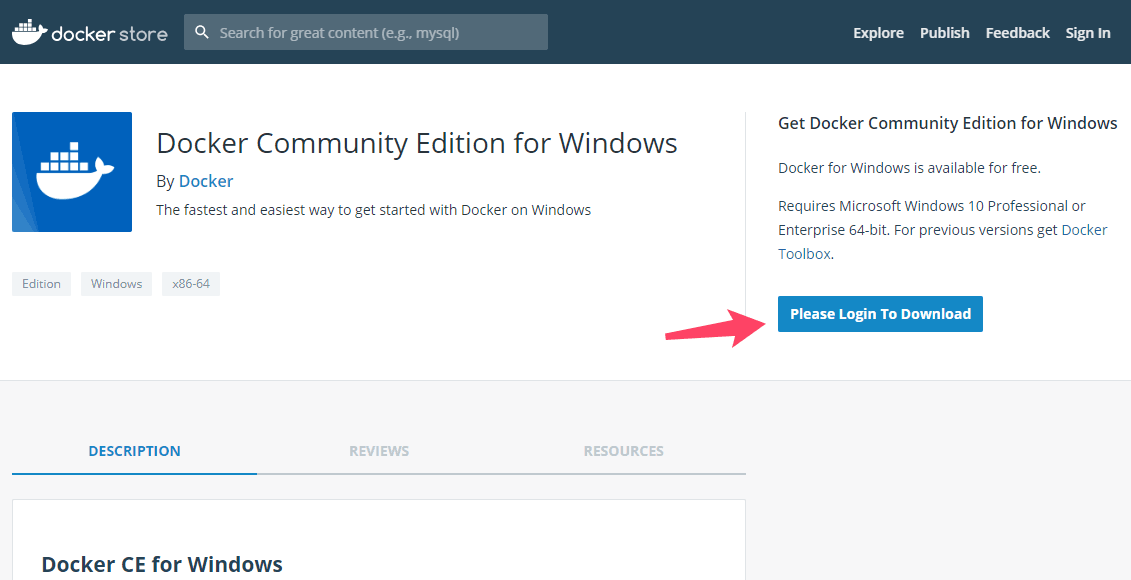
Task: Open the 'Docker' publisher link after 'By'
Action: (x=206, y=181)
